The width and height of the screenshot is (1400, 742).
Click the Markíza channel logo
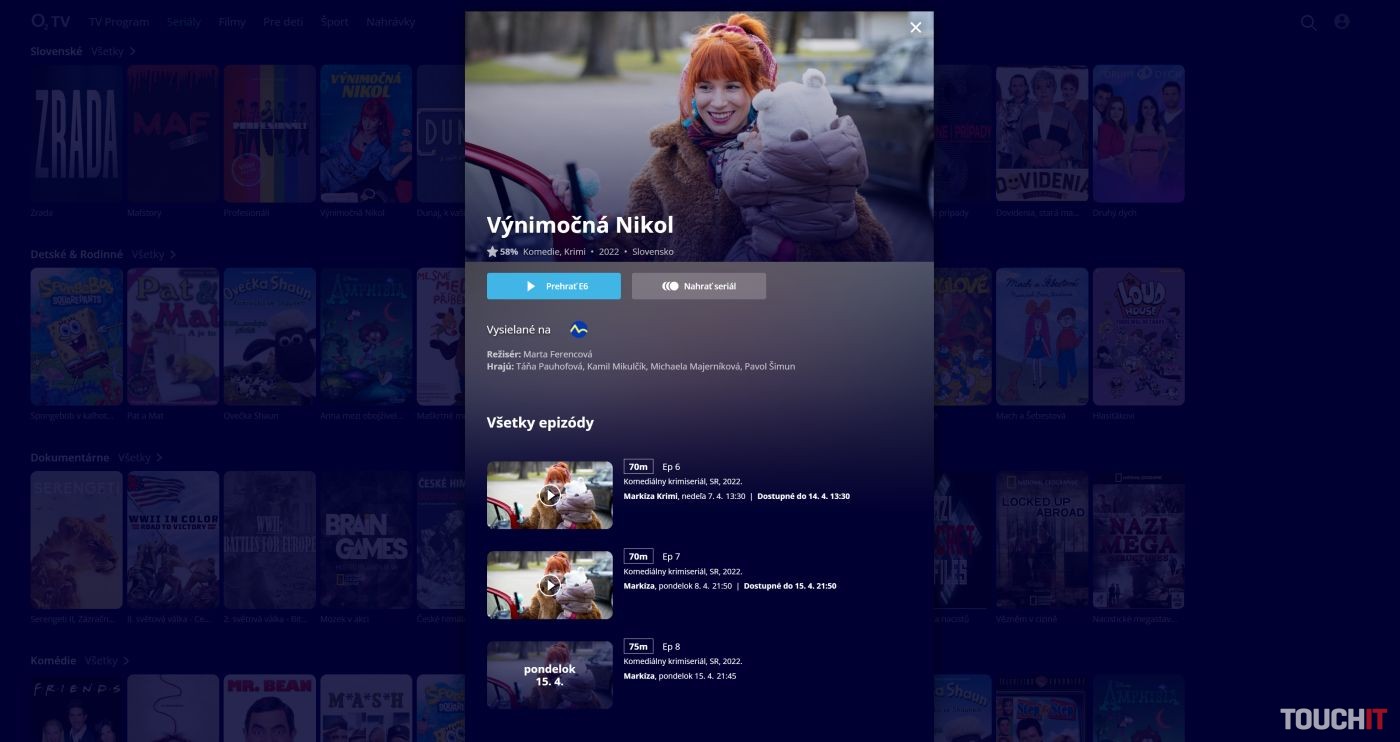(x=578, y=330)
